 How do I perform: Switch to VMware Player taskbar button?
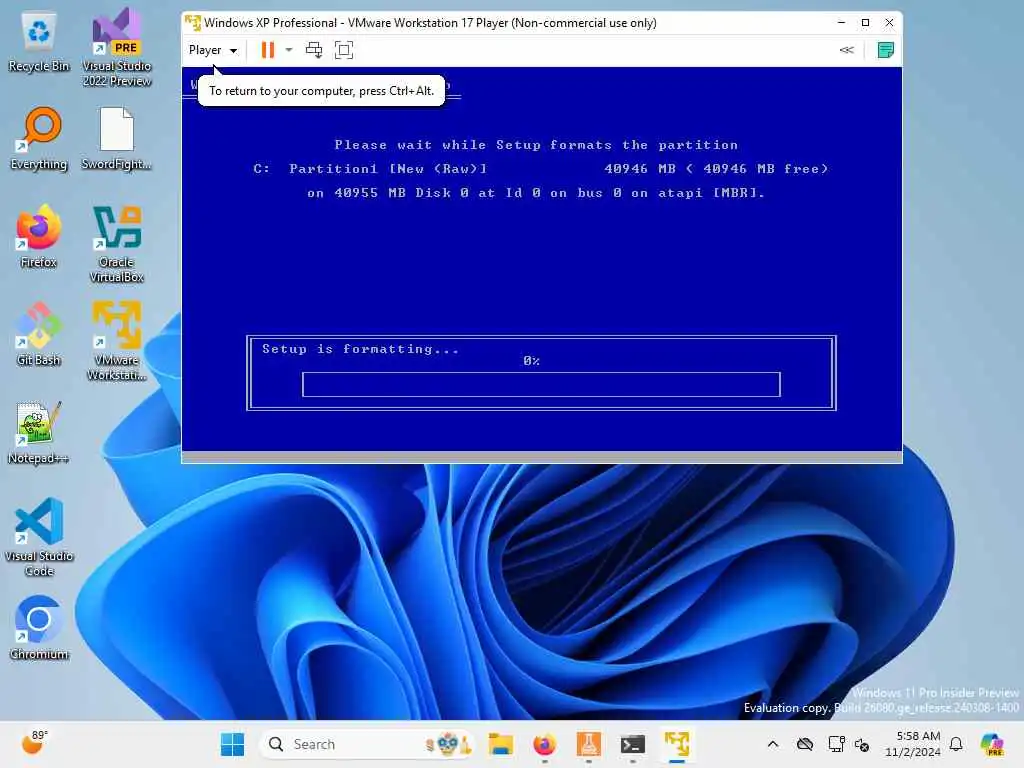(677, 744)
